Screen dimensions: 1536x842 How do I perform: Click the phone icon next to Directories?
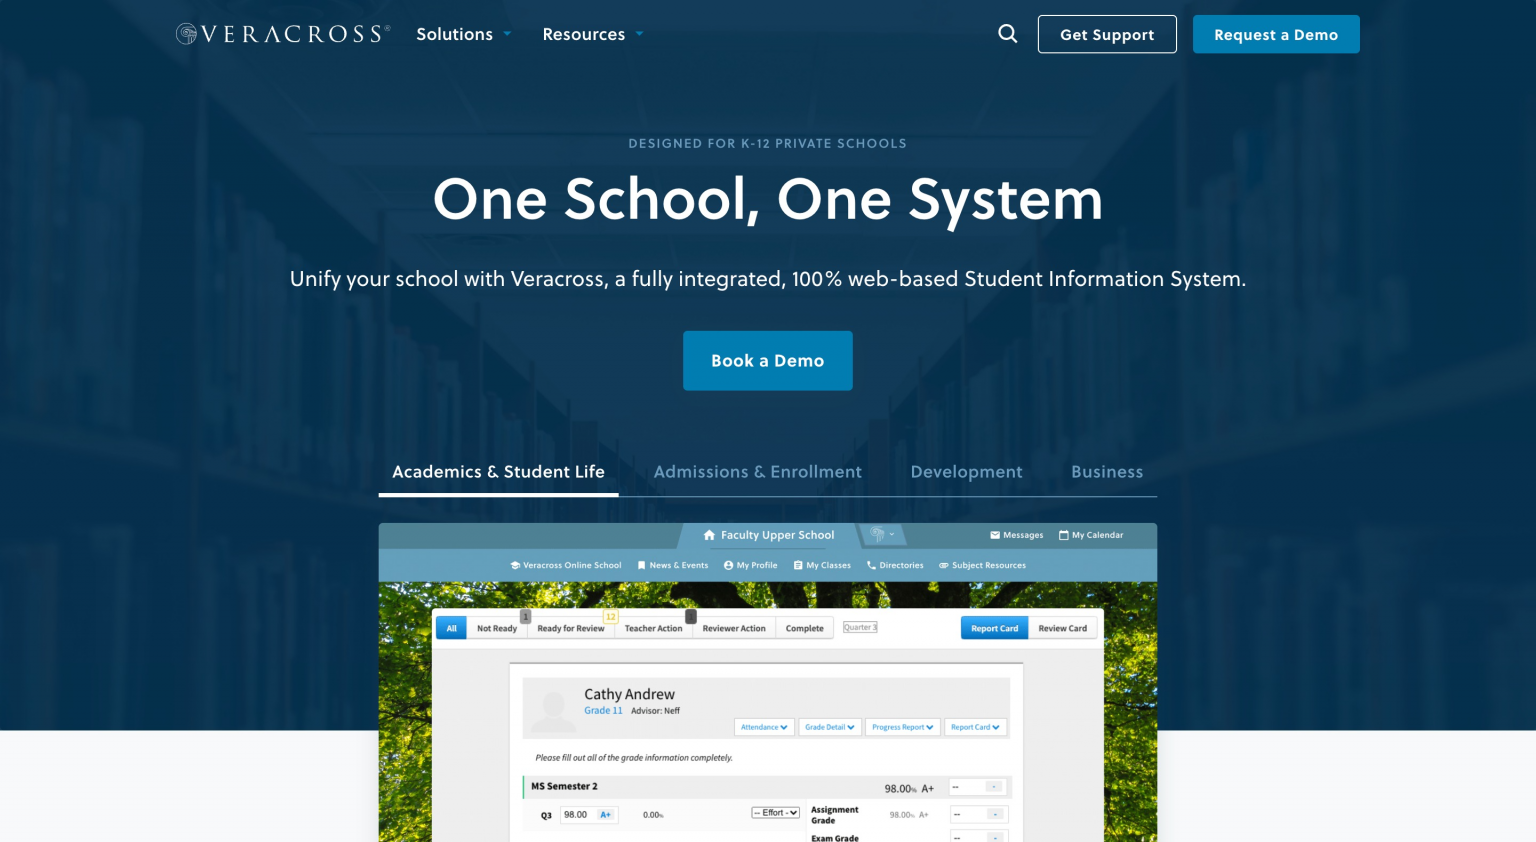869,565
